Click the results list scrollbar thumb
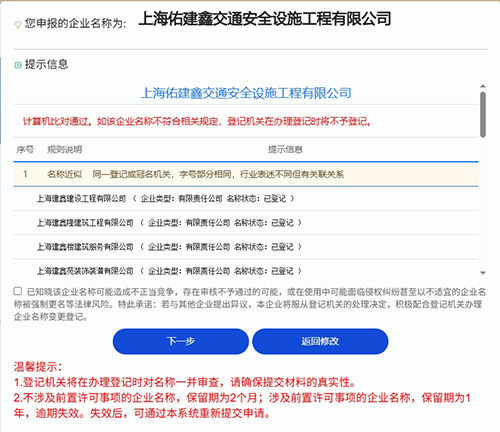The image size is (500, 432). point(483,115)
